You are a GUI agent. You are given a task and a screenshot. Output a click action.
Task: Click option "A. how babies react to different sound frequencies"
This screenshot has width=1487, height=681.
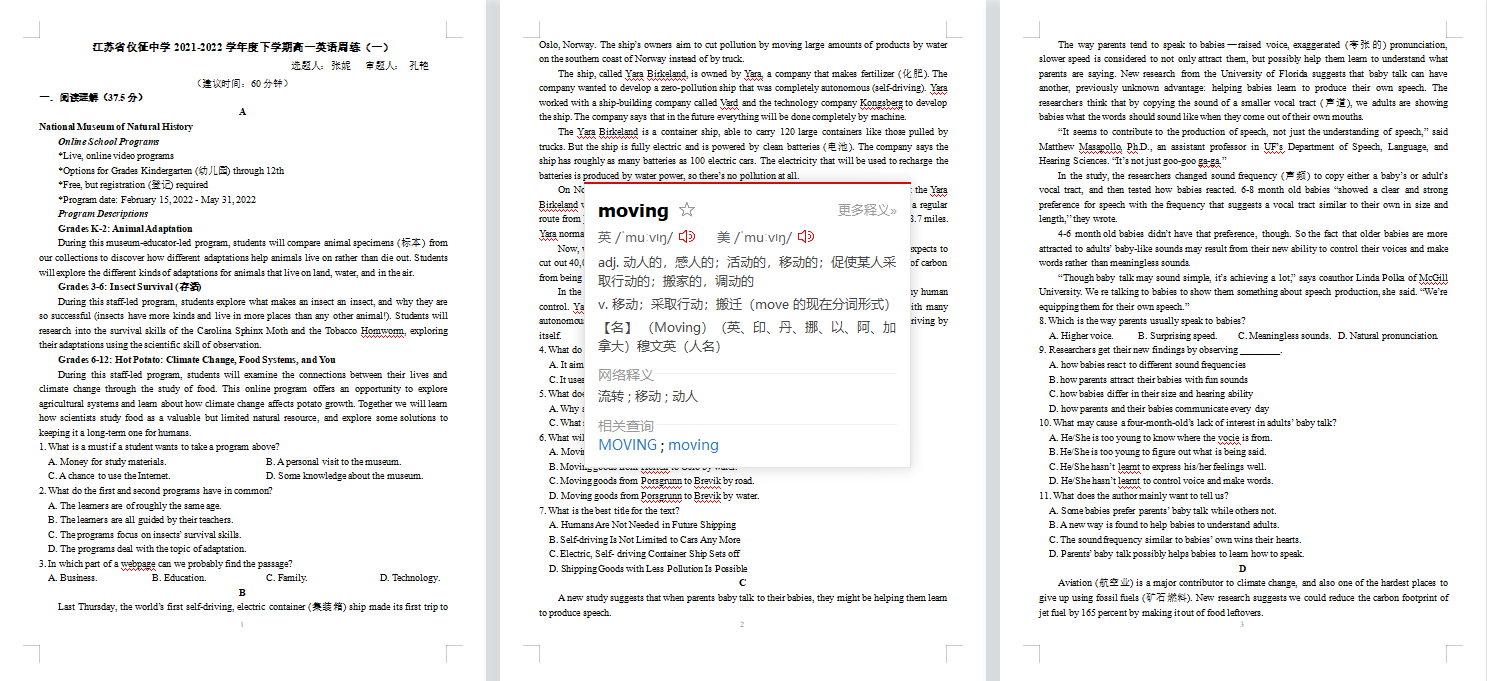1147,365
